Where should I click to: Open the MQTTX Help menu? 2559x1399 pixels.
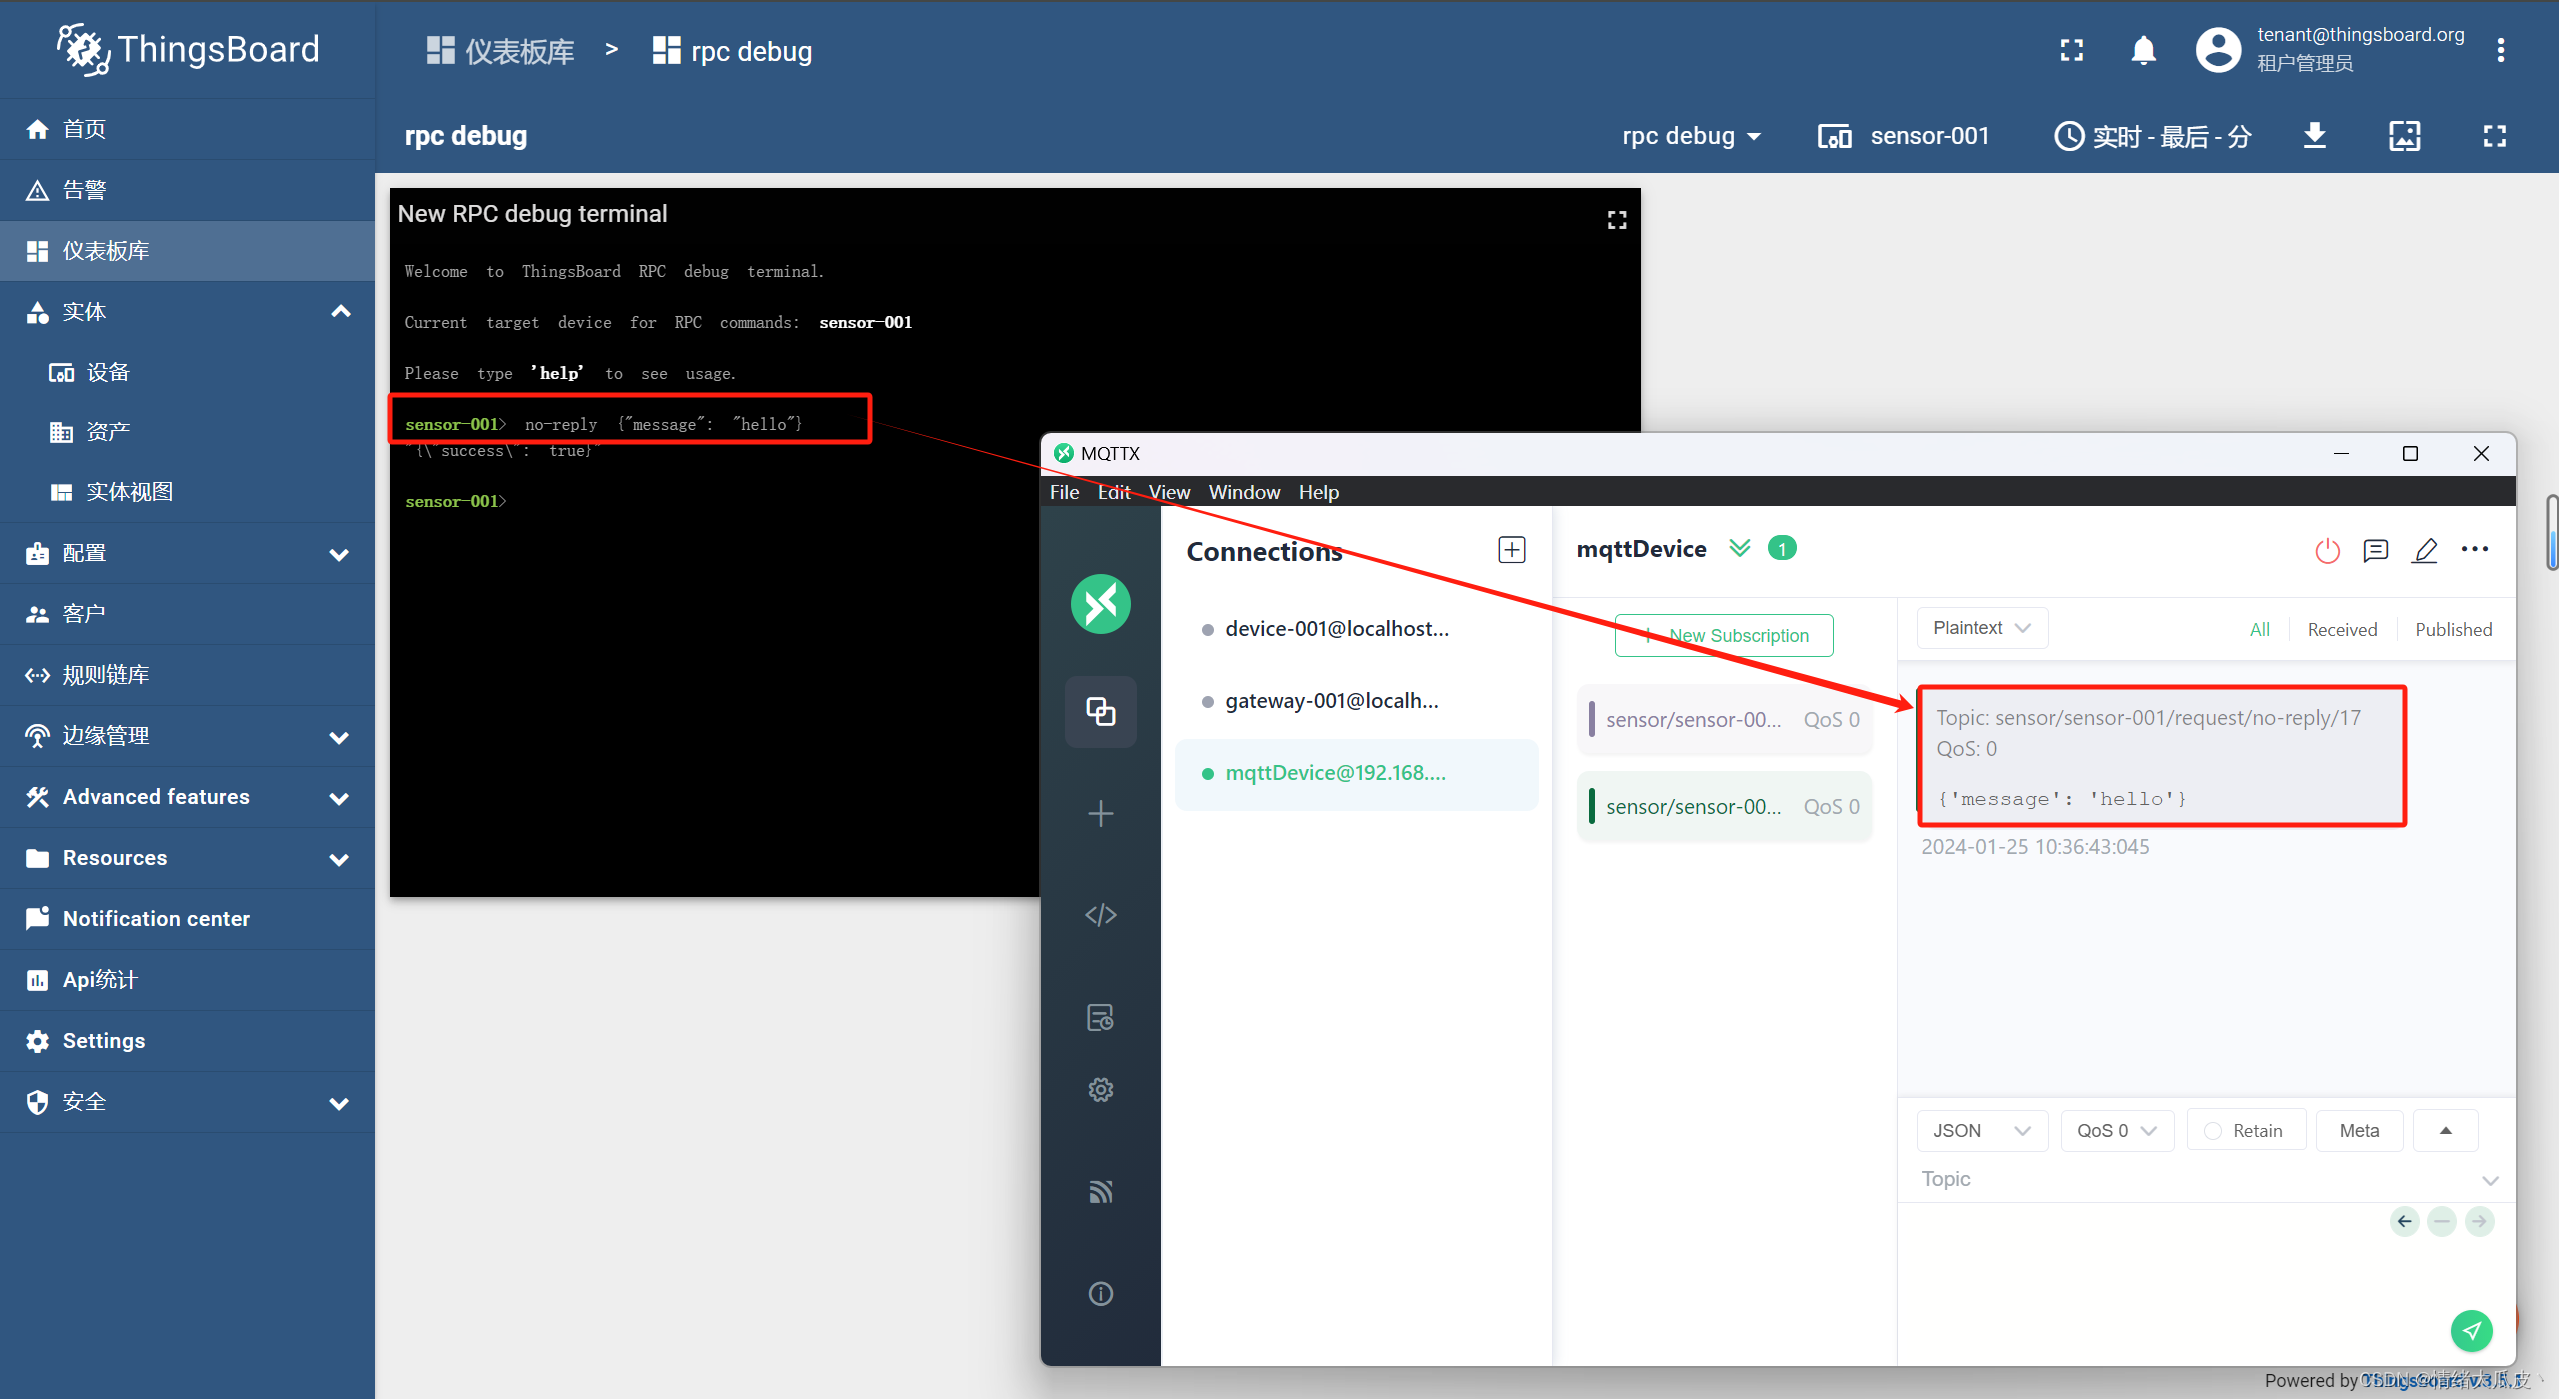click(1318, 492)
